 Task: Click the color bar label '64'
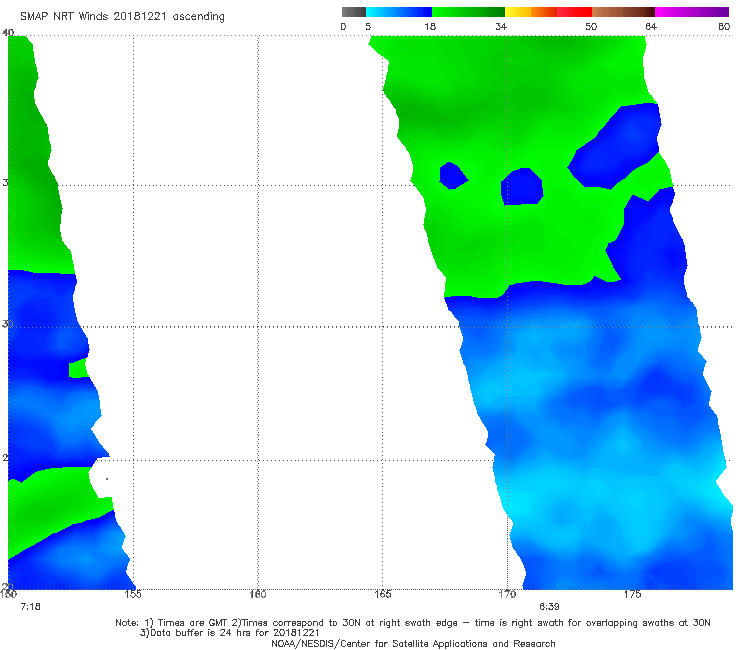point(651,27)
